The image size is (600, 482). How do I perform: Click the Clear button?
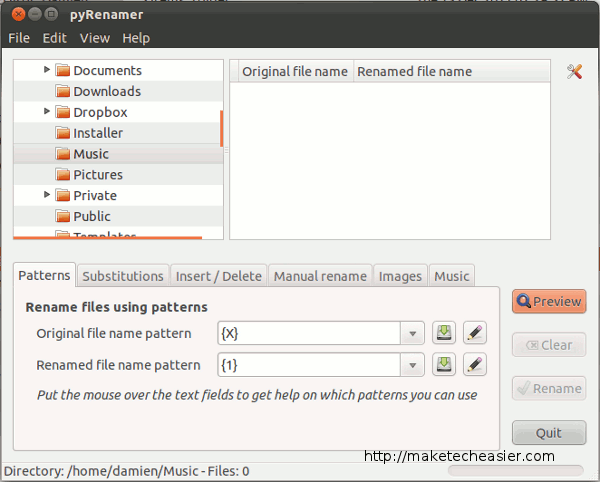coord(549,345)
